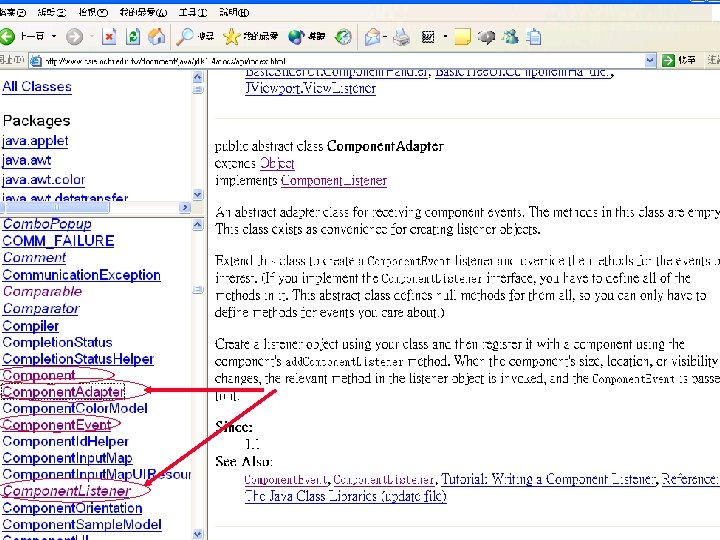Click the Discuss speech-bubble toolbar icon
720x540 pixels.
pyautogui.click(x=486, y=36)
